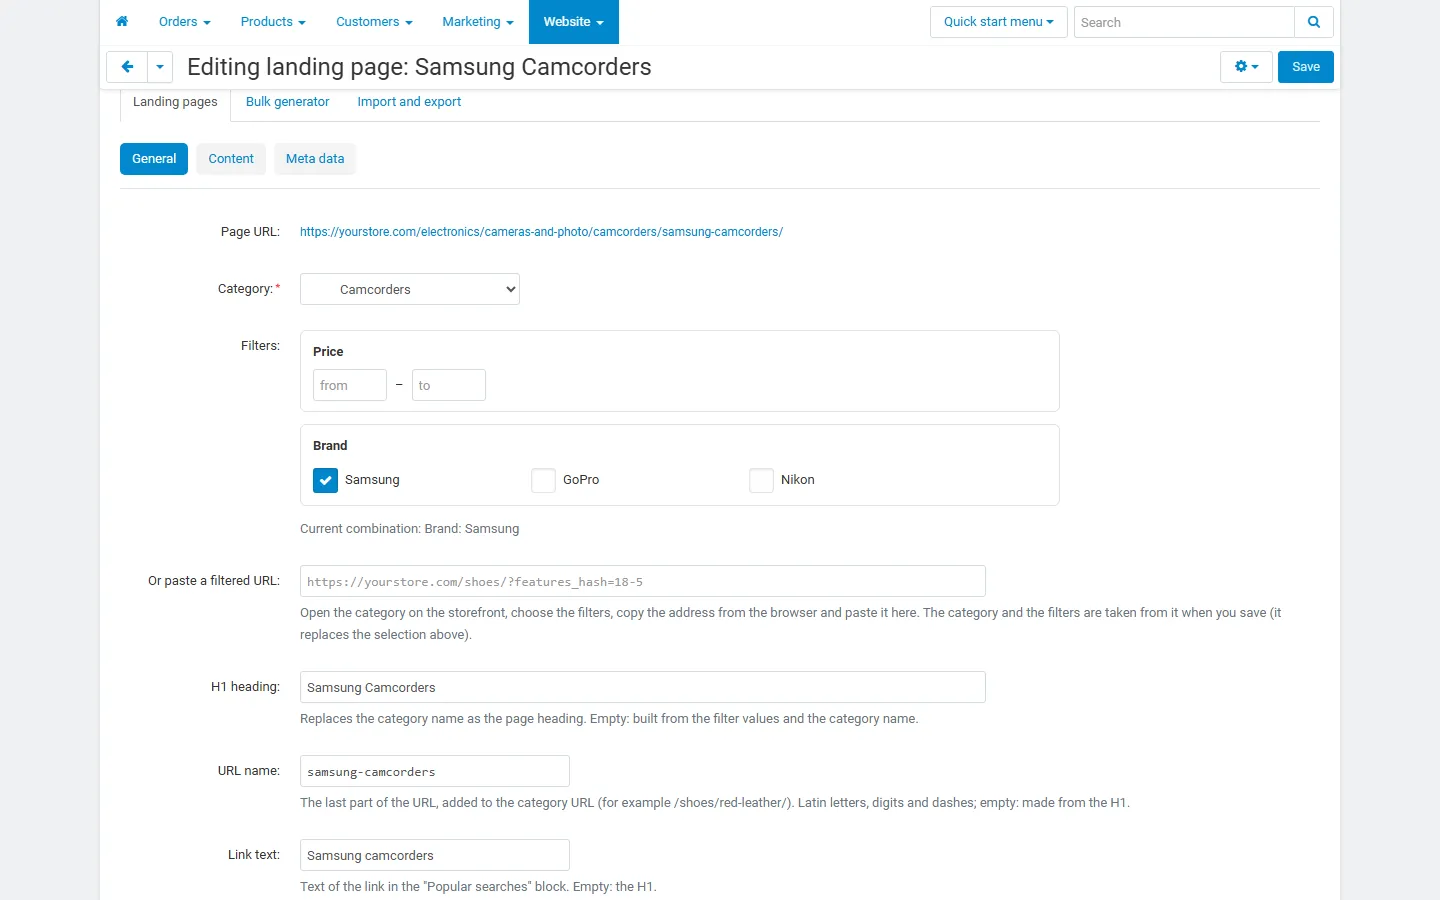
Task: Click the 'Current combination: Brand: Samsung' text
Action: (x=410, y=529)
